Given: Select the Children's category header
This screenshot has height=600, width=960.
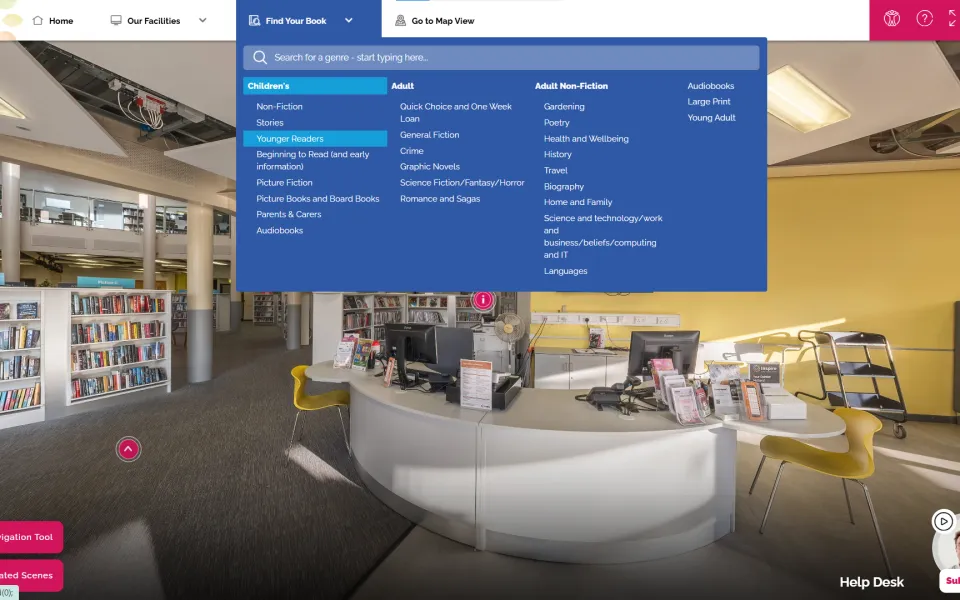Looking at the screenshot, I should click(x=268, y=86).
